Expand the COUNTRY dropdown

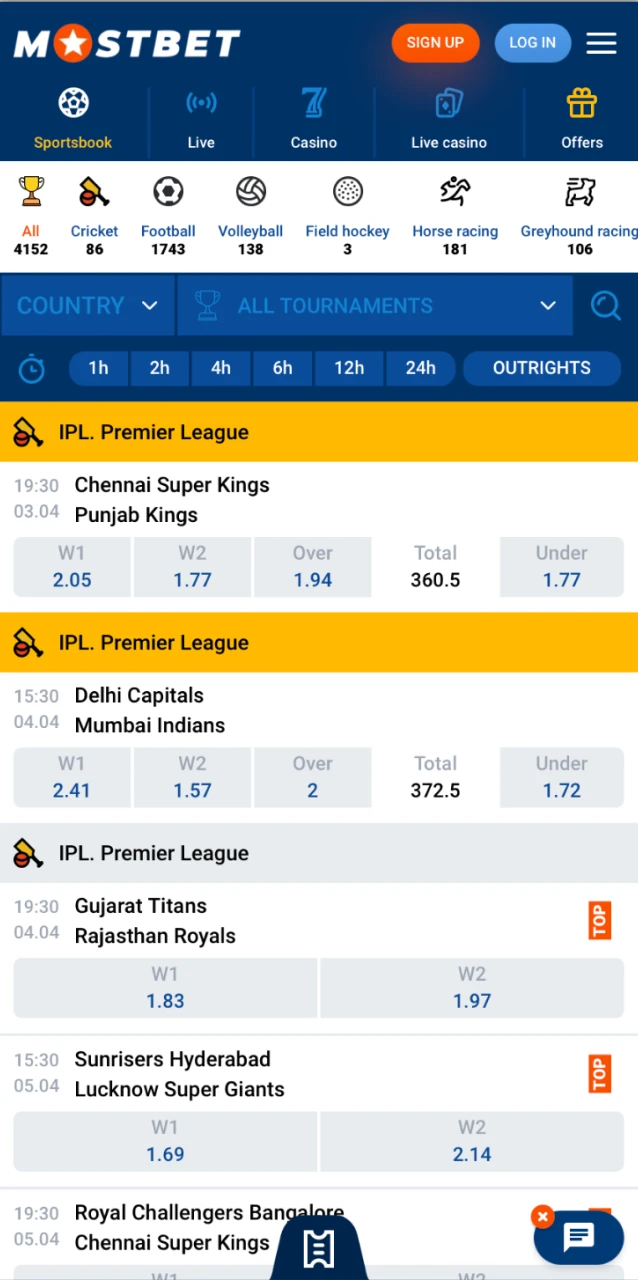click(x=88, y=305)
